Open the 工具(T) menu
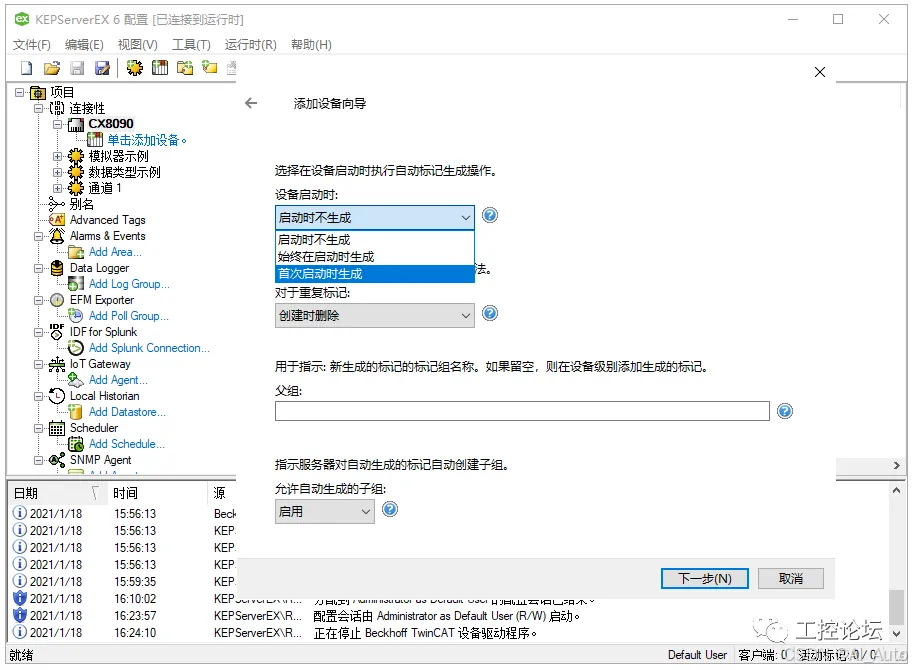 (191, 45)
